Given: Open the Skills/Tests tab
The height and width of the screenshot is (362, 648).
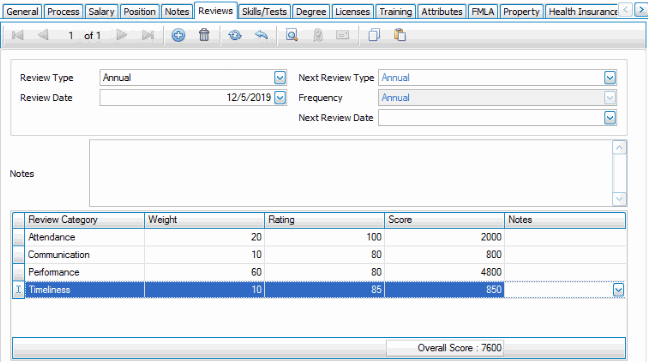Looking at the screenshot, I should point(264,12).
